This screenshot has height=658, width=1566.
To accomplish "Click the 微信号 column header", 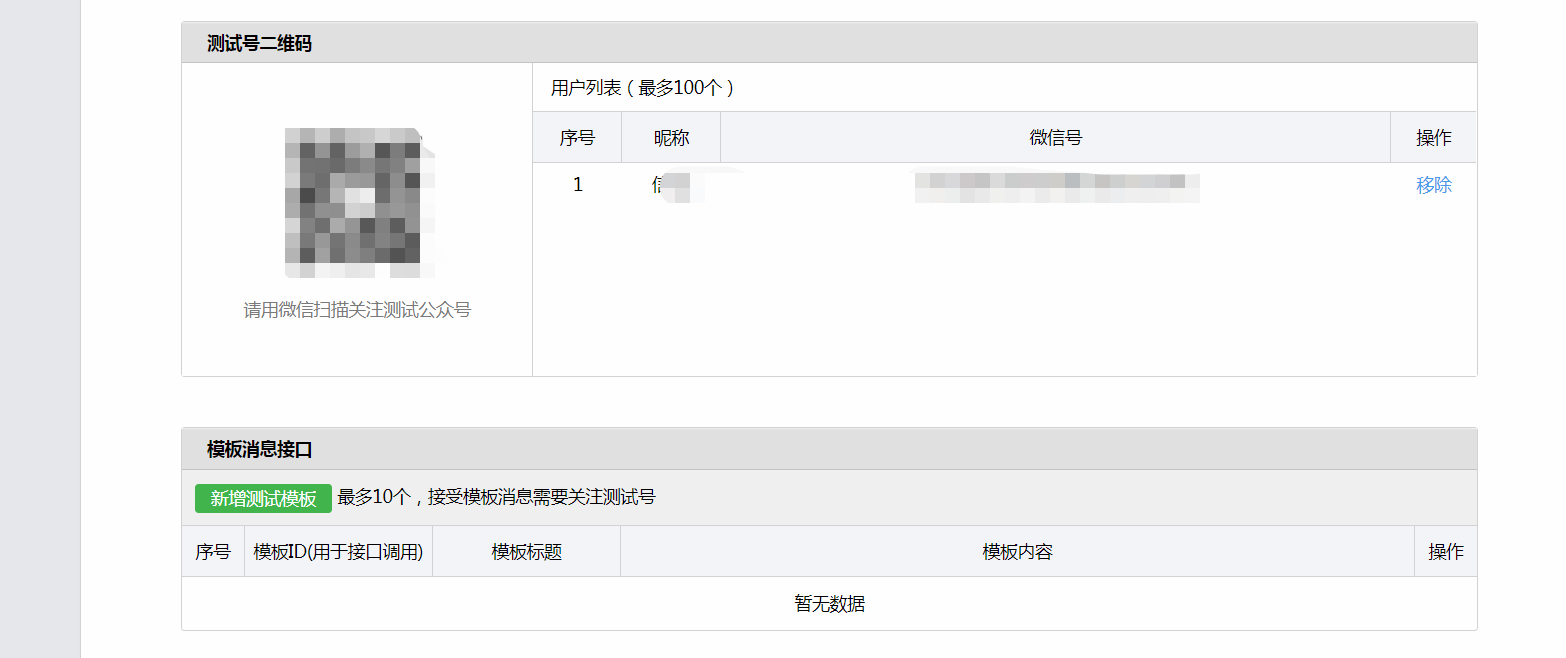I will tap(1055, 138).
